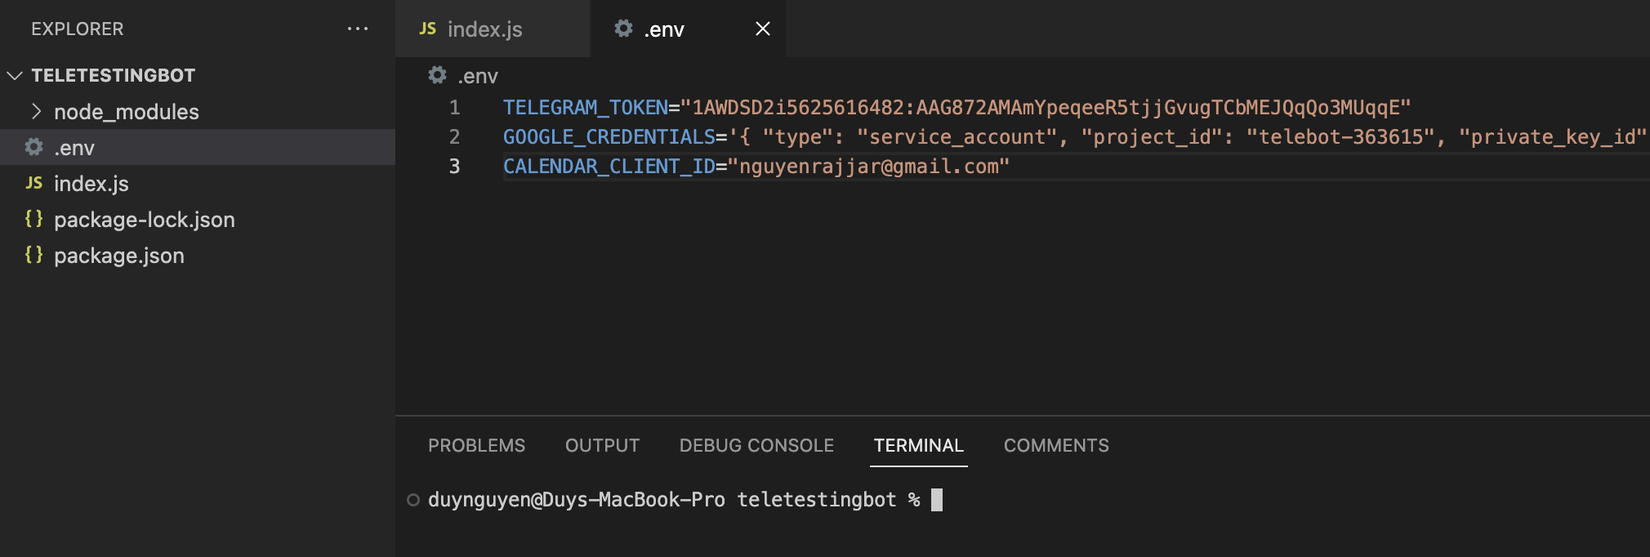
Task: Focus the terminal prompt input
Action: pos(936,499)
